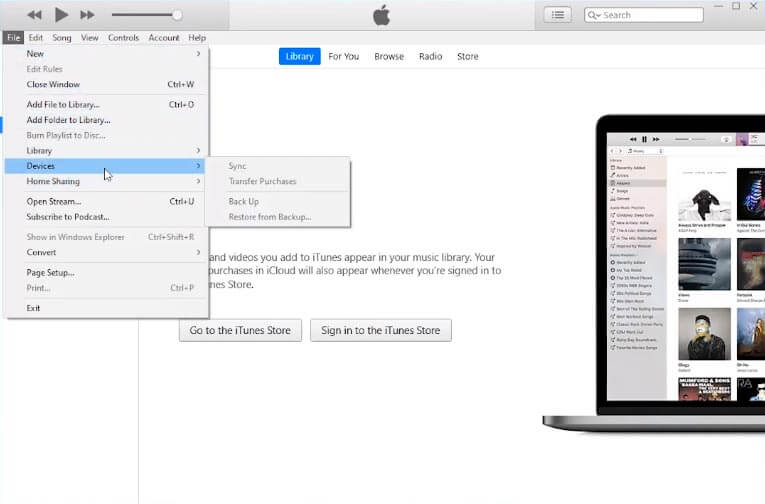Screen dimensions: 765x504
Task: Switch to the Browse tab
Action: click(x=389, y=57)
